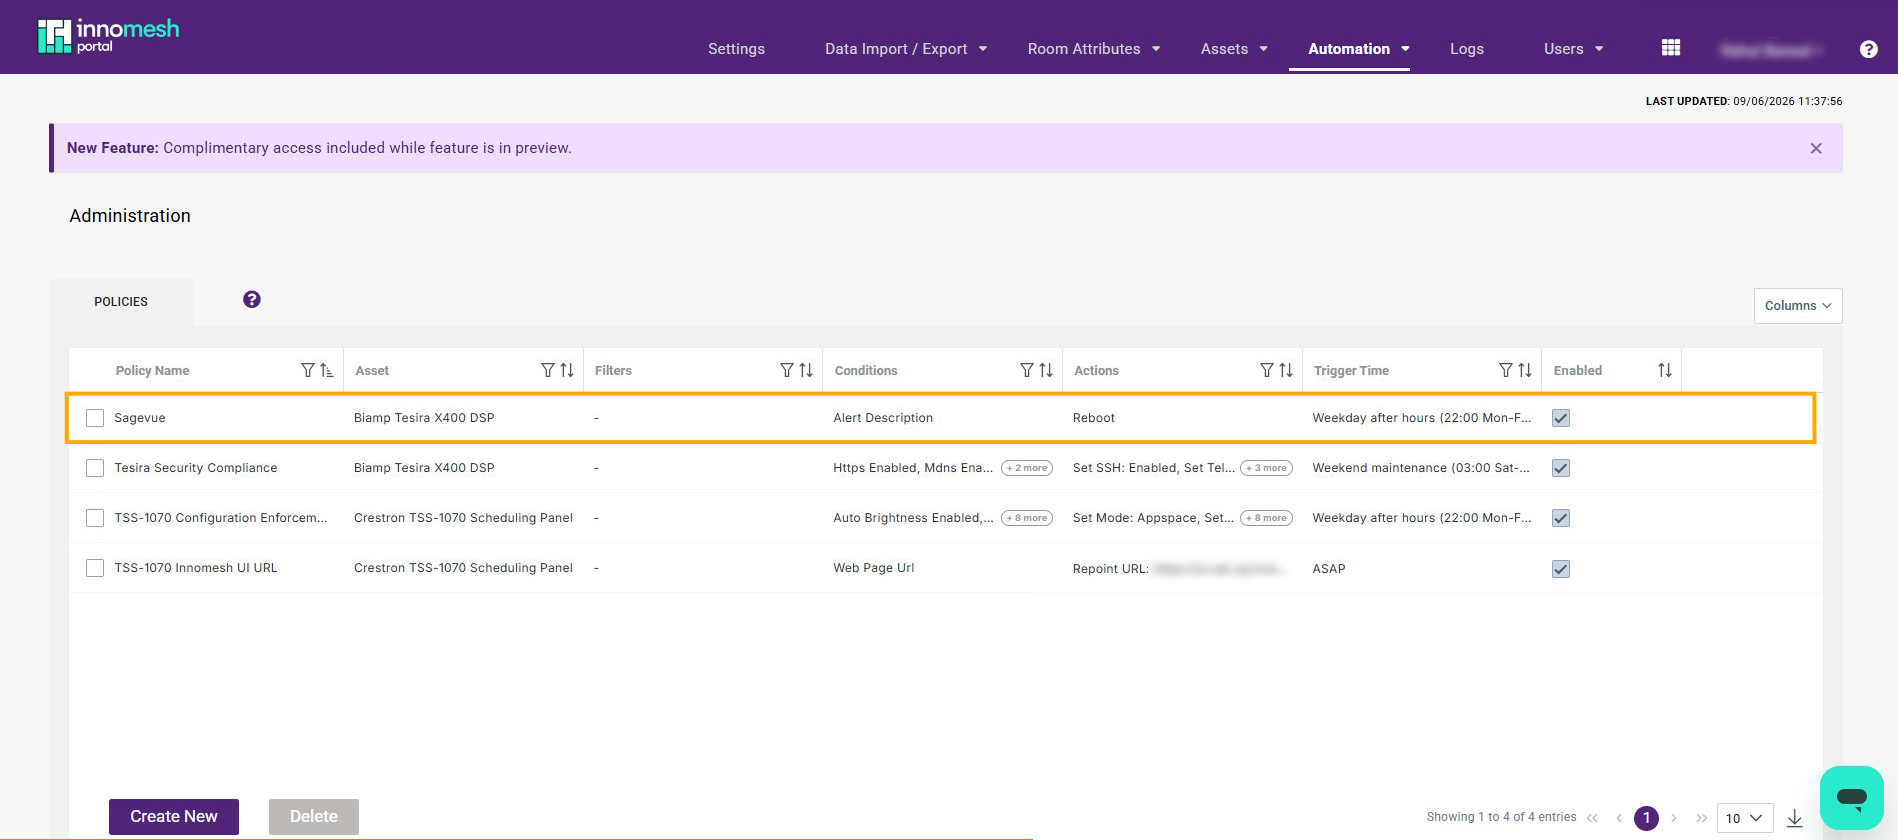Expand the +2 more conditions badge

pyautogui.click(x=1027, y=468)
